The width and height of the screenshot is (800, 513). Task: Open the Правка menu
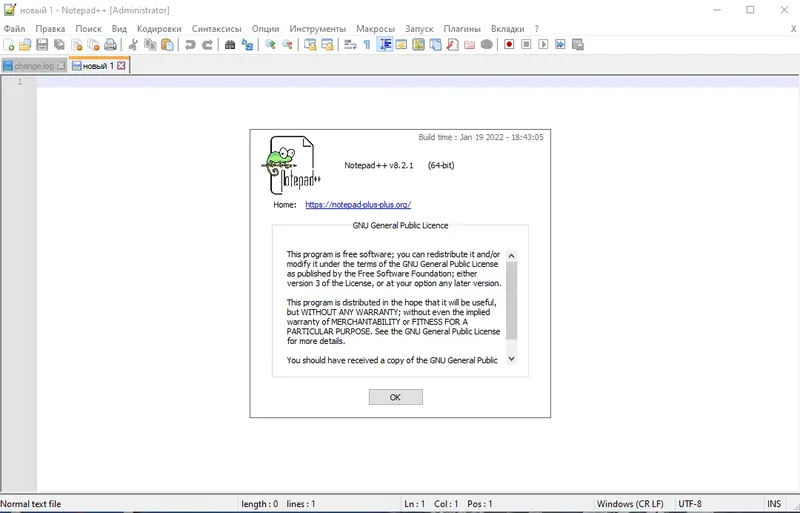50,29
